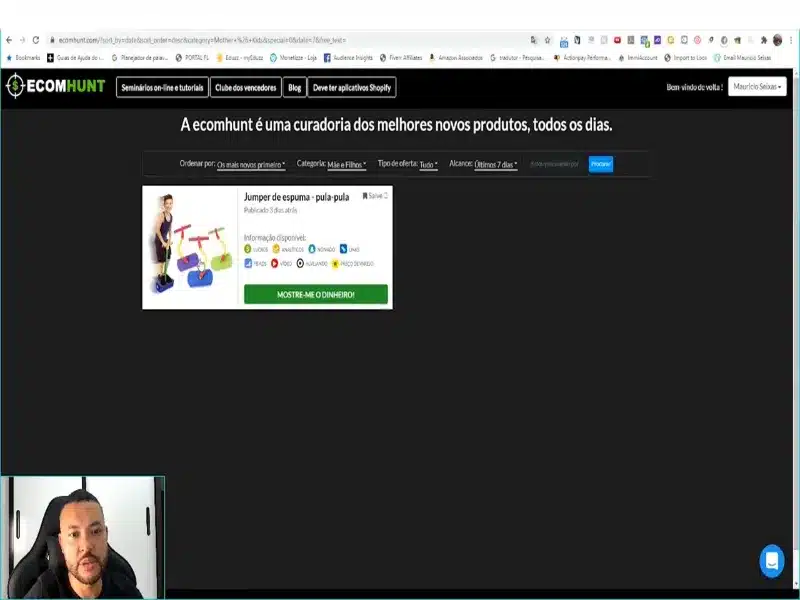Open the Categoria Mãe e Filhos dropdown
Screen dimensions: 800x600
click(347, 165)
